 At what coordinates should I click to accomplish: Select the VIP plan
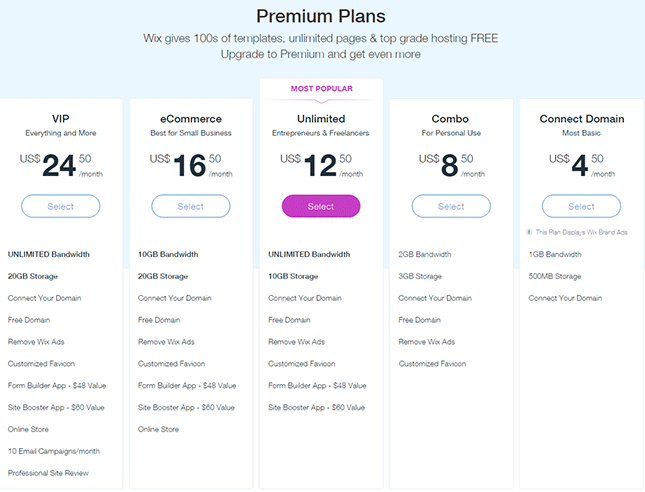(60, 206)
